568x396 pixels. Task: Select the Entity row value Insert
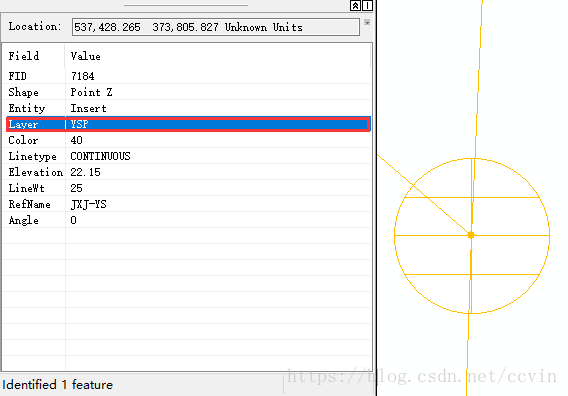(88, 108)
